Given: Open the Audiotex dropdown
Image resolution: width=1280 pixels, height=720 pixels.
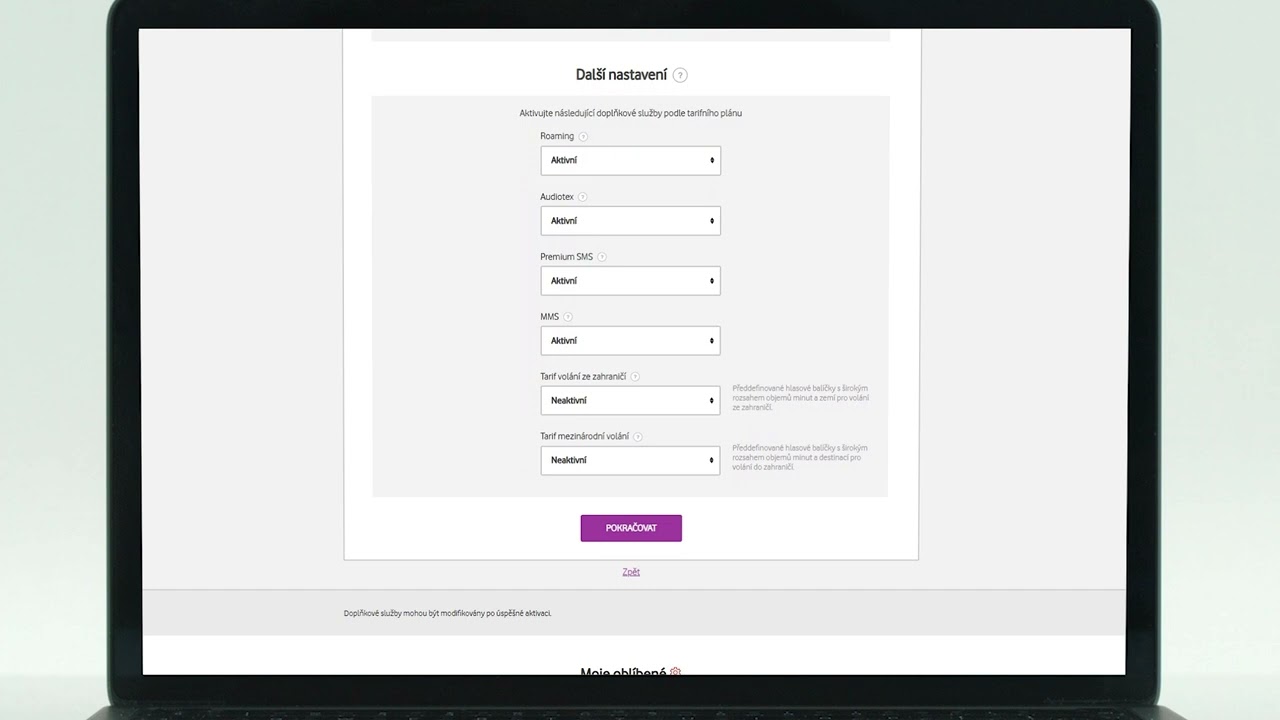Looking at the screenshot, I should [x=630, y=220].
